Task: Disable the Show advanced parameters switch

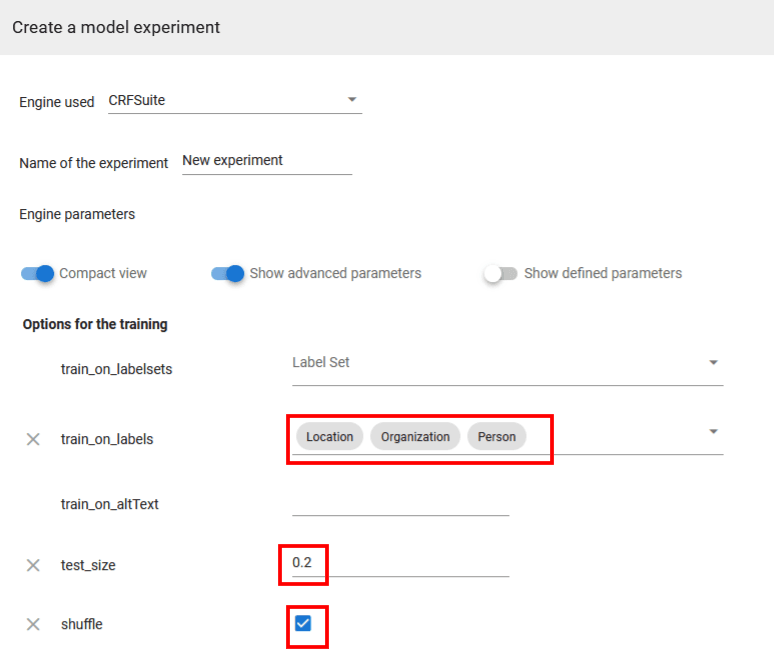Action: pyautogui.click(x=228, y=274)
